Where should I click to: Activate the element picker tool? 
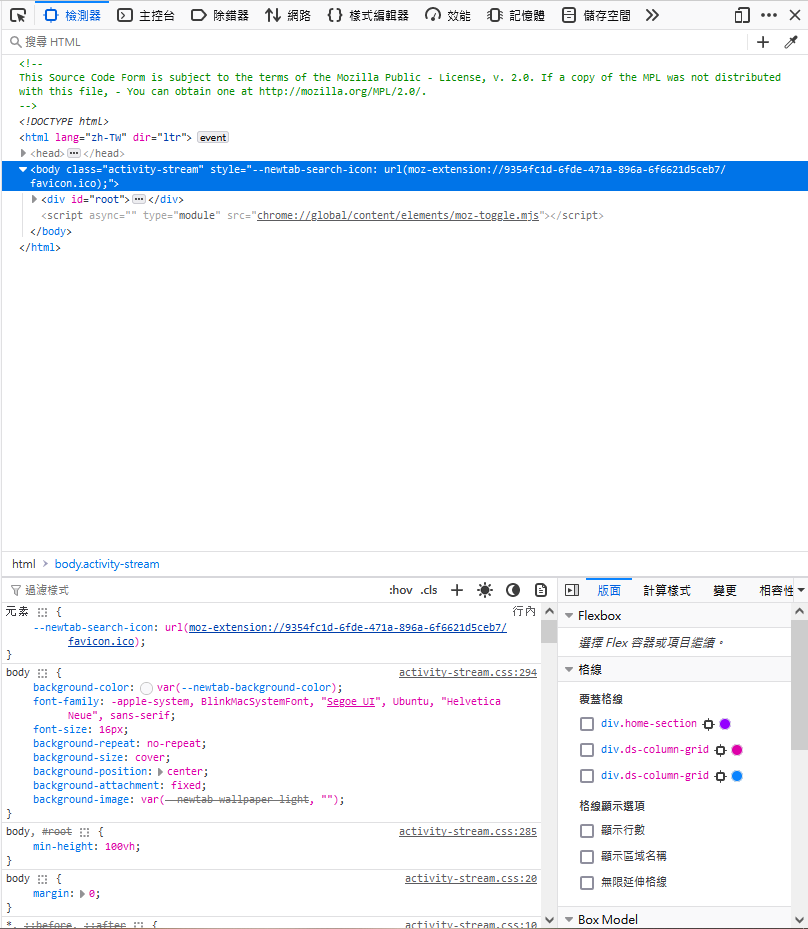(18, 15)
